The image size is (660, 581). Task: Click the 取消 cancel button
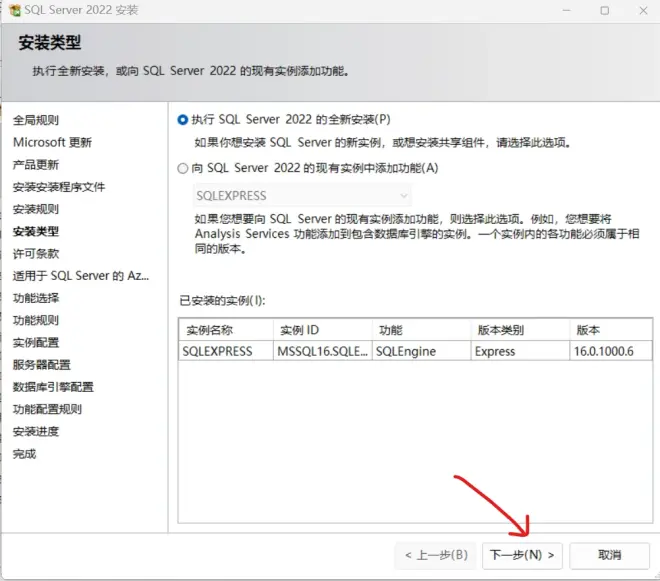click(609, 555)
